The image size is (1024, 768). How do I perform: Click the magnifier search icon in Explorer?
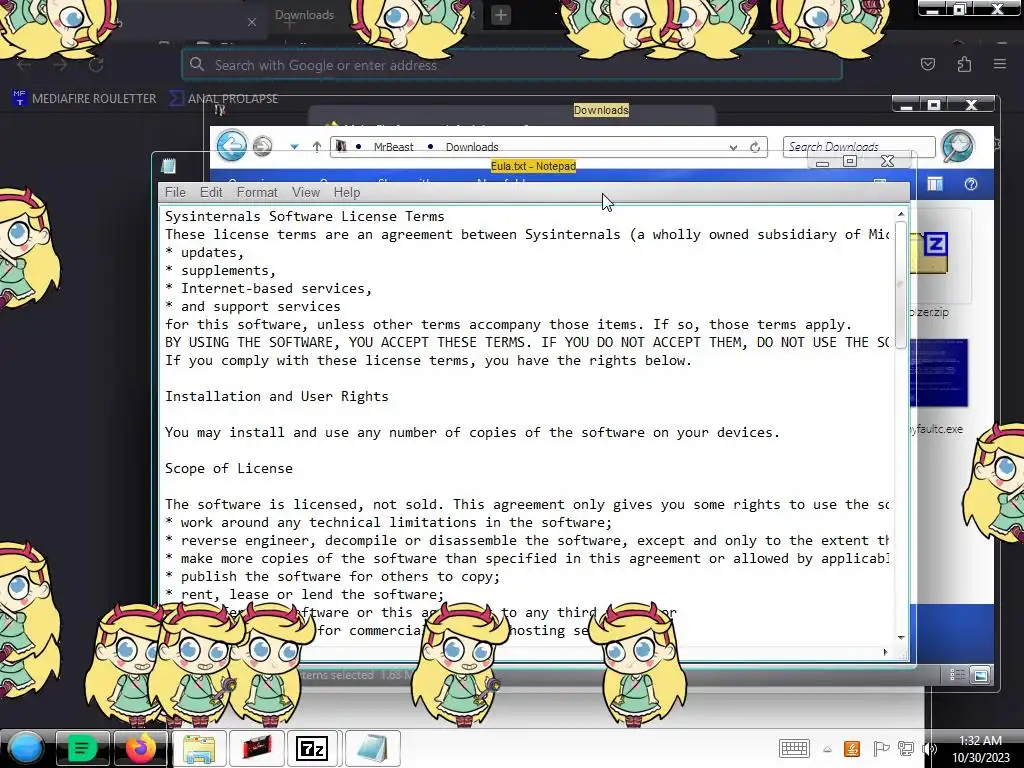coord(958,146)
